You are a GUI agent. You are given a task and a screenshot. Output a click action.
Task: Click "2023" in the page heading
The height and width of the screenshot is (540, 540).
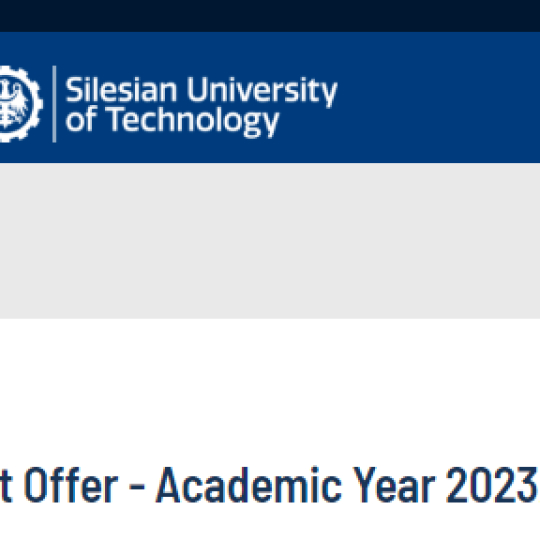pyautogui.click(x=491, y=486)
